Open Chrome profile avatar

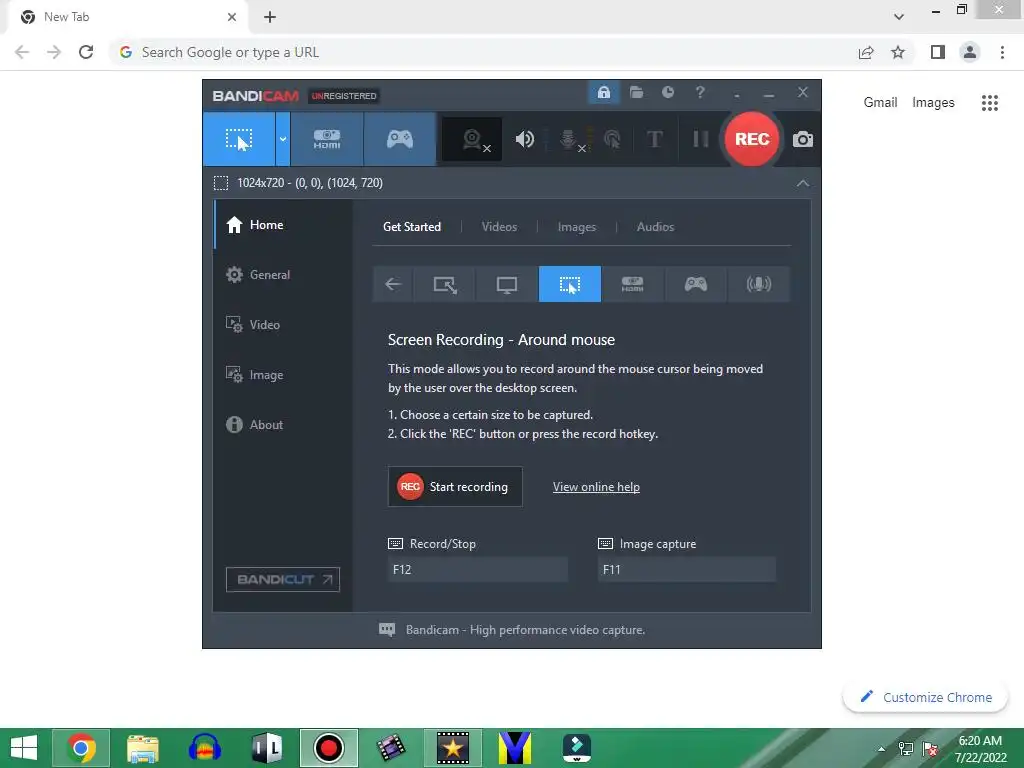coord(970,52)
